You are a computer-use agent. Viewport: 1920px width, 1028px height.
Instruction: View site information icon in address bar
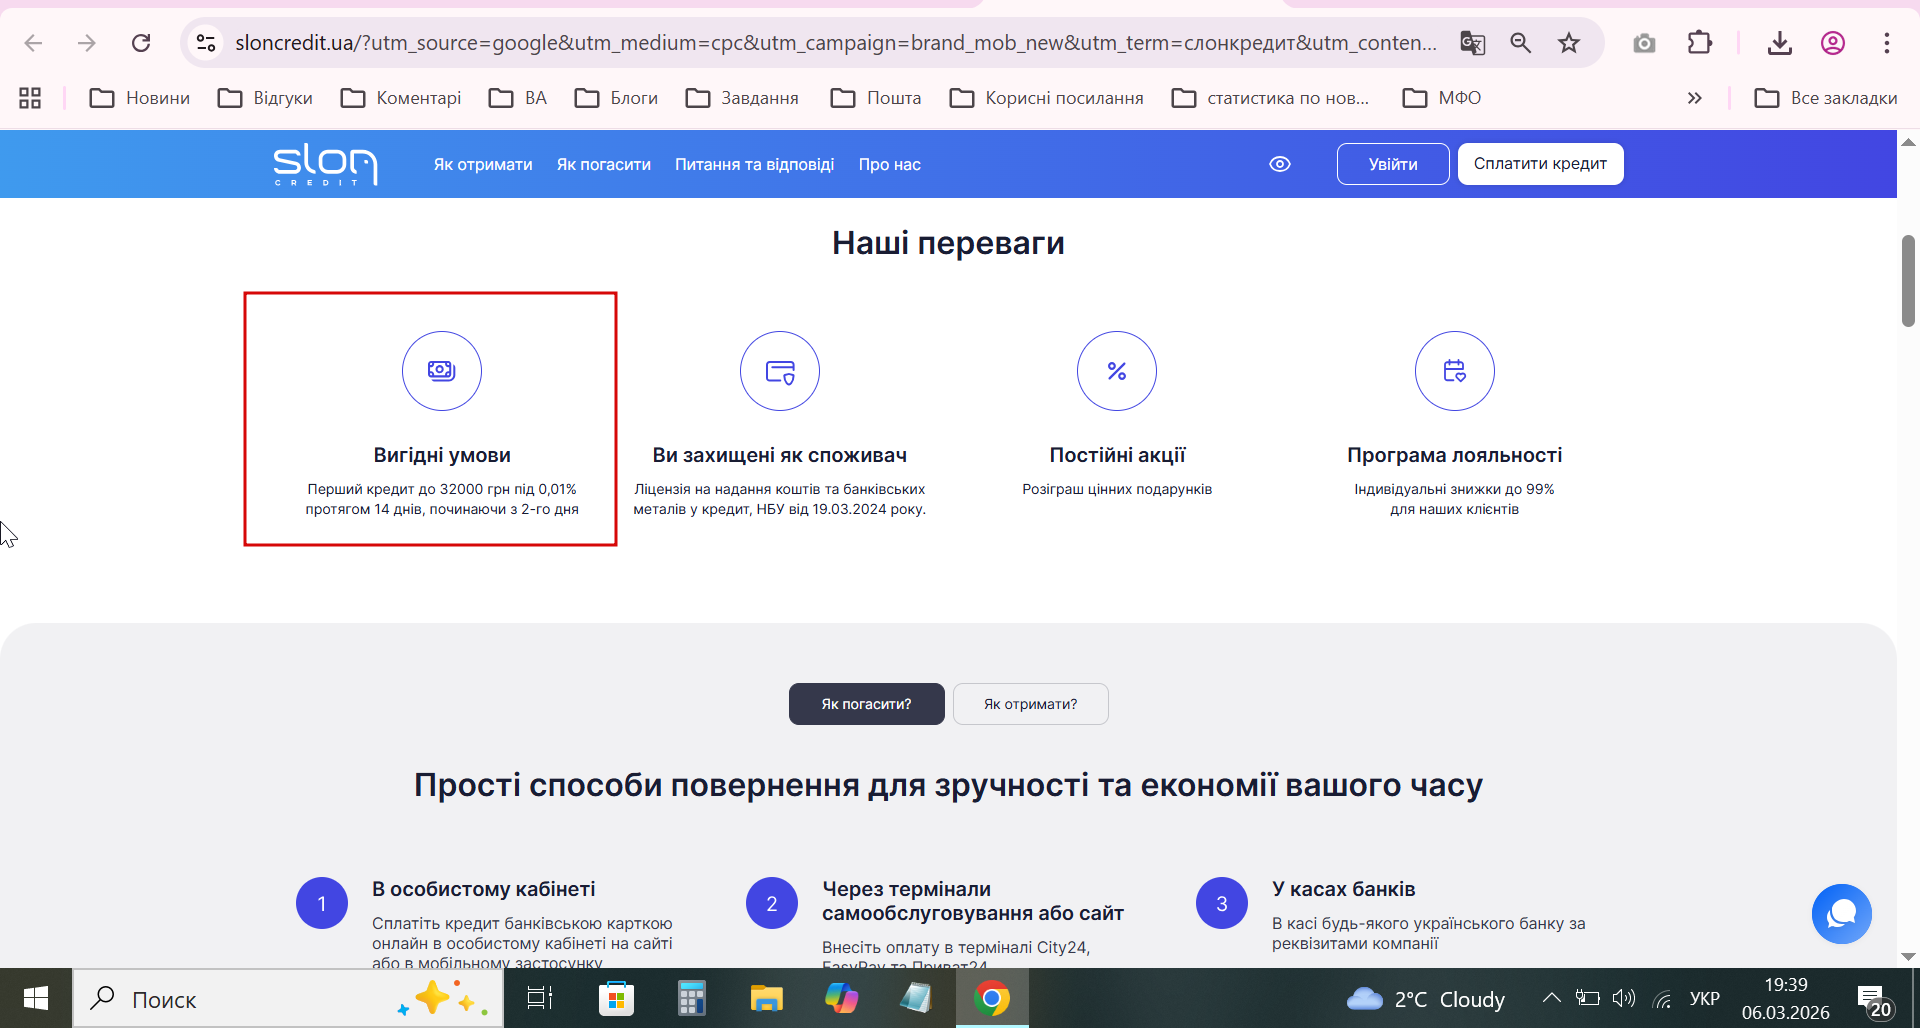206,43
